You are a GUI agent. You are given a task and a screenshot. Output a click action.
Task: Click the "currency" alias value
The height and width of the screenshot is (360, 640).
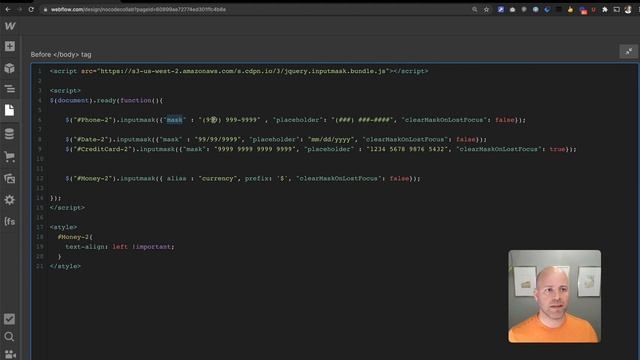coord(218,178)
